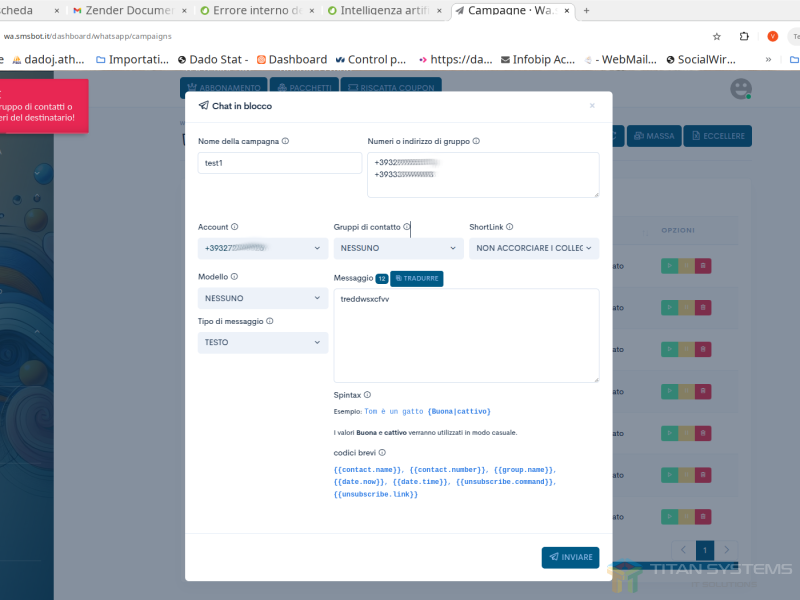800x600 pixels.
Task: Click the Spintax info icon
Action: 367,395
